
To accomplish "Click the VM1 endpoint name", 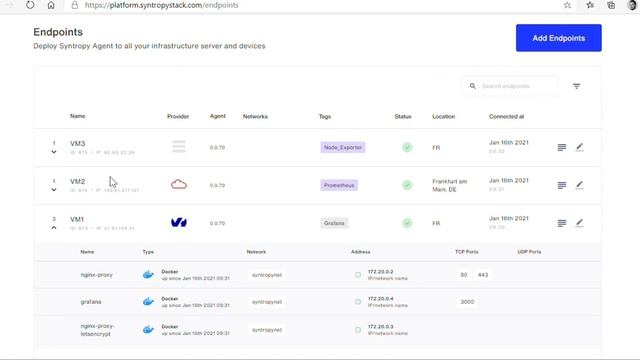I will click(77, 220).
